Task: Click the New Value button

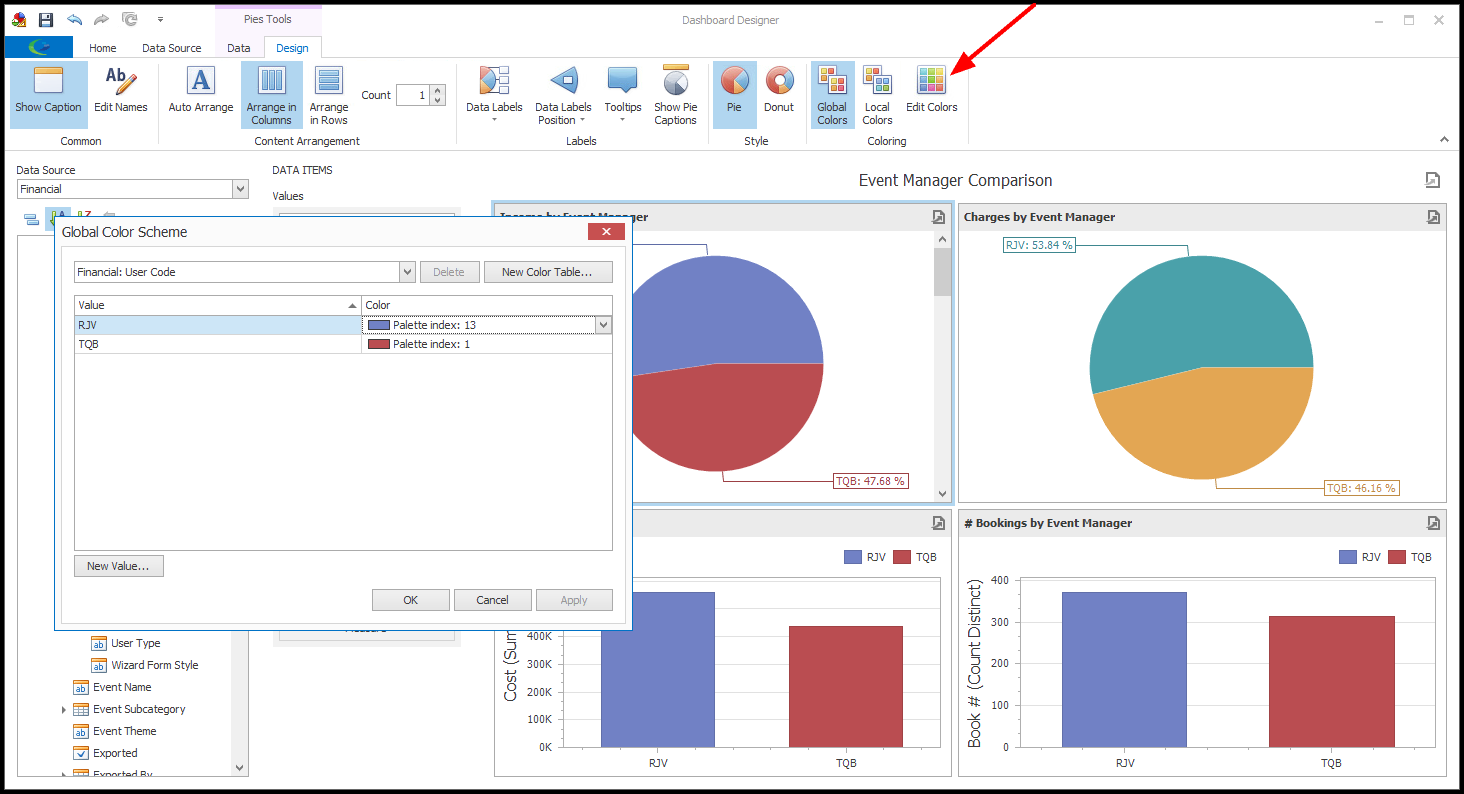Action: tap(118, 566)
